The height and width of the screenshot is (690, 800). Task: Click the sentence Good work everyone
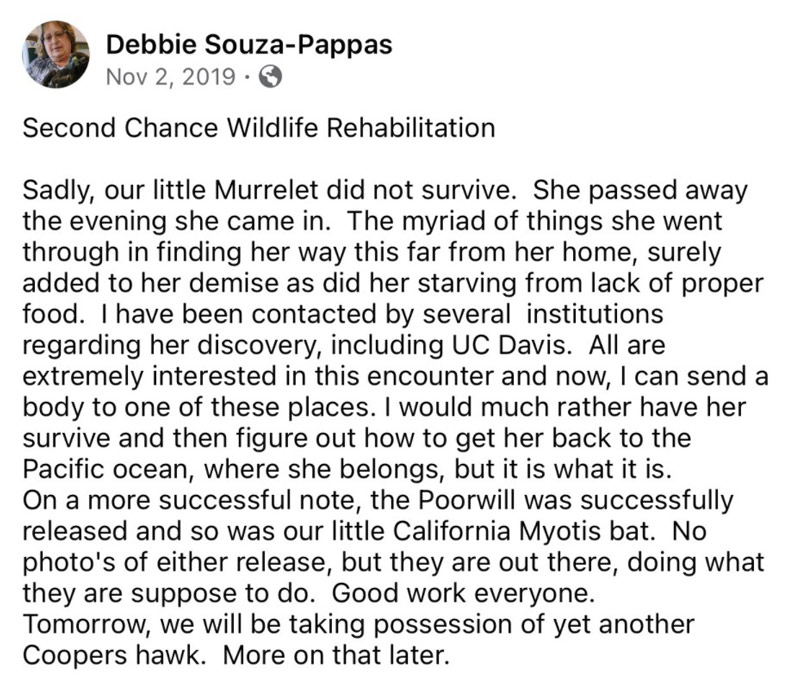pyautogui.click(x=464, y=591)
